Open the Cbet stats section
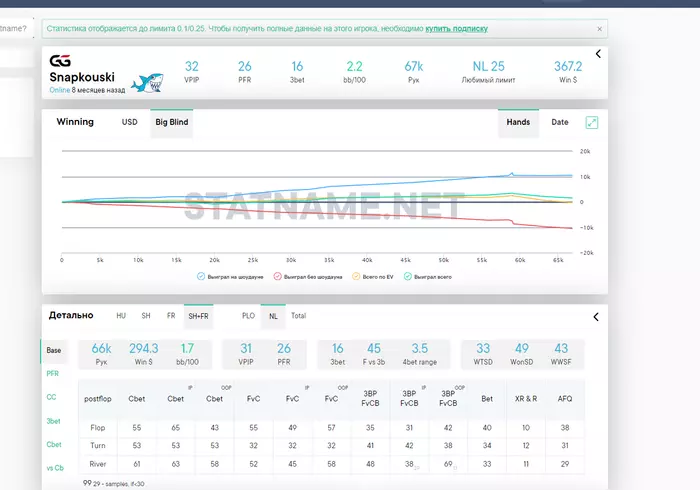 54,444
